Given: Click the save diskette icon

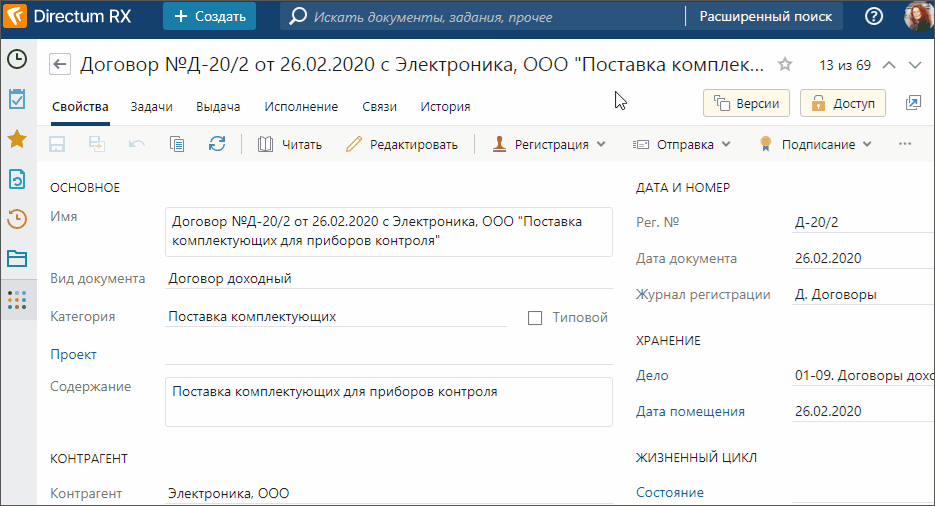Looking at the screenshot, I should click(57, 144).
